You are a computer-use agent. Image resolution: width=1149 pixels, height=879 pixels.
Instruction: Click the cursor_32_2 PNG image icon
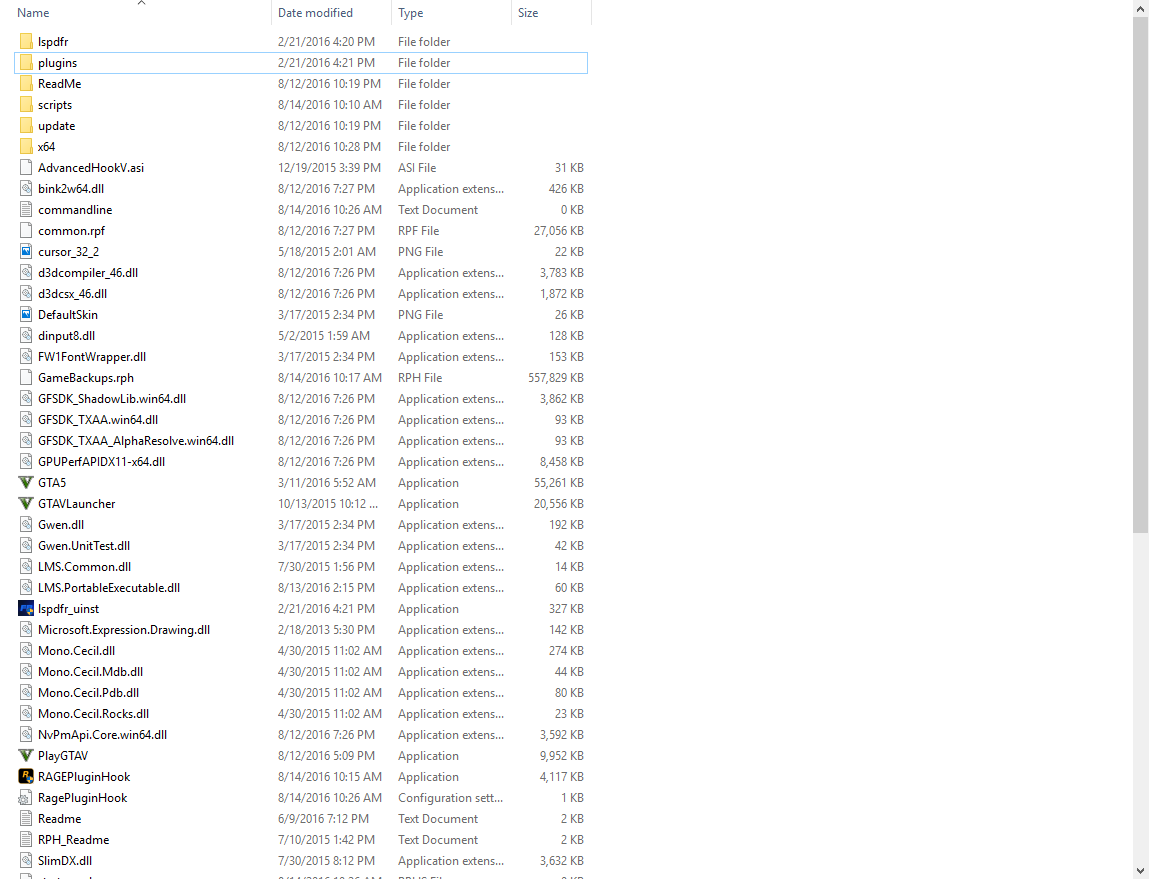point(26,252)
